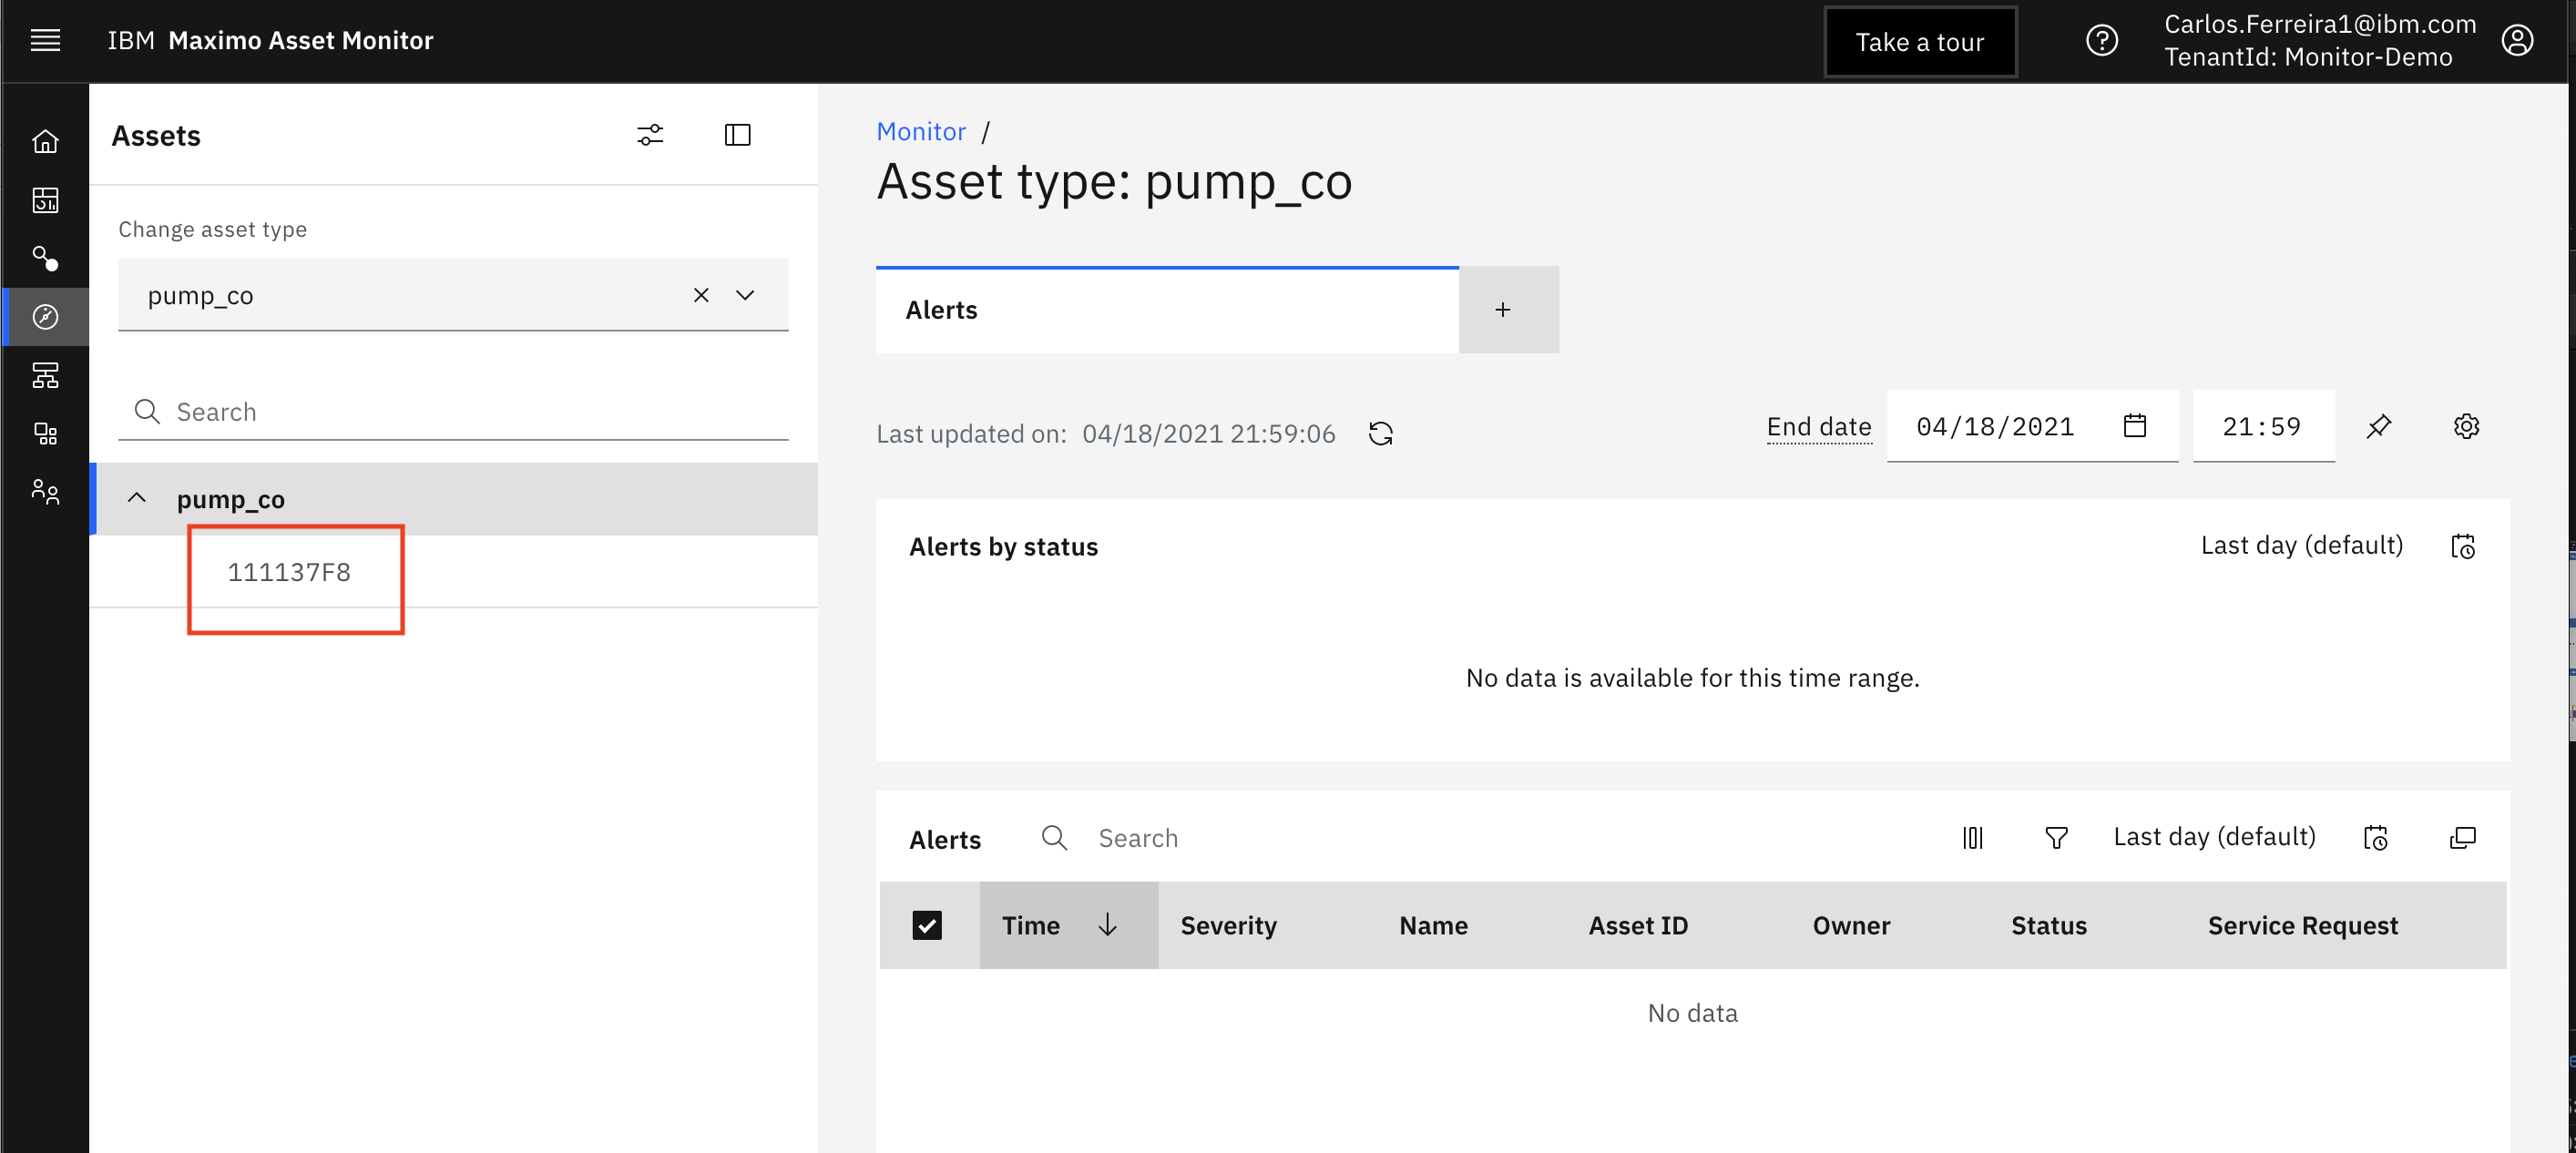Sort alerts by Time column
Image resolution: width=2576 pixels, height=1153 pixels.
point(1068,925)
